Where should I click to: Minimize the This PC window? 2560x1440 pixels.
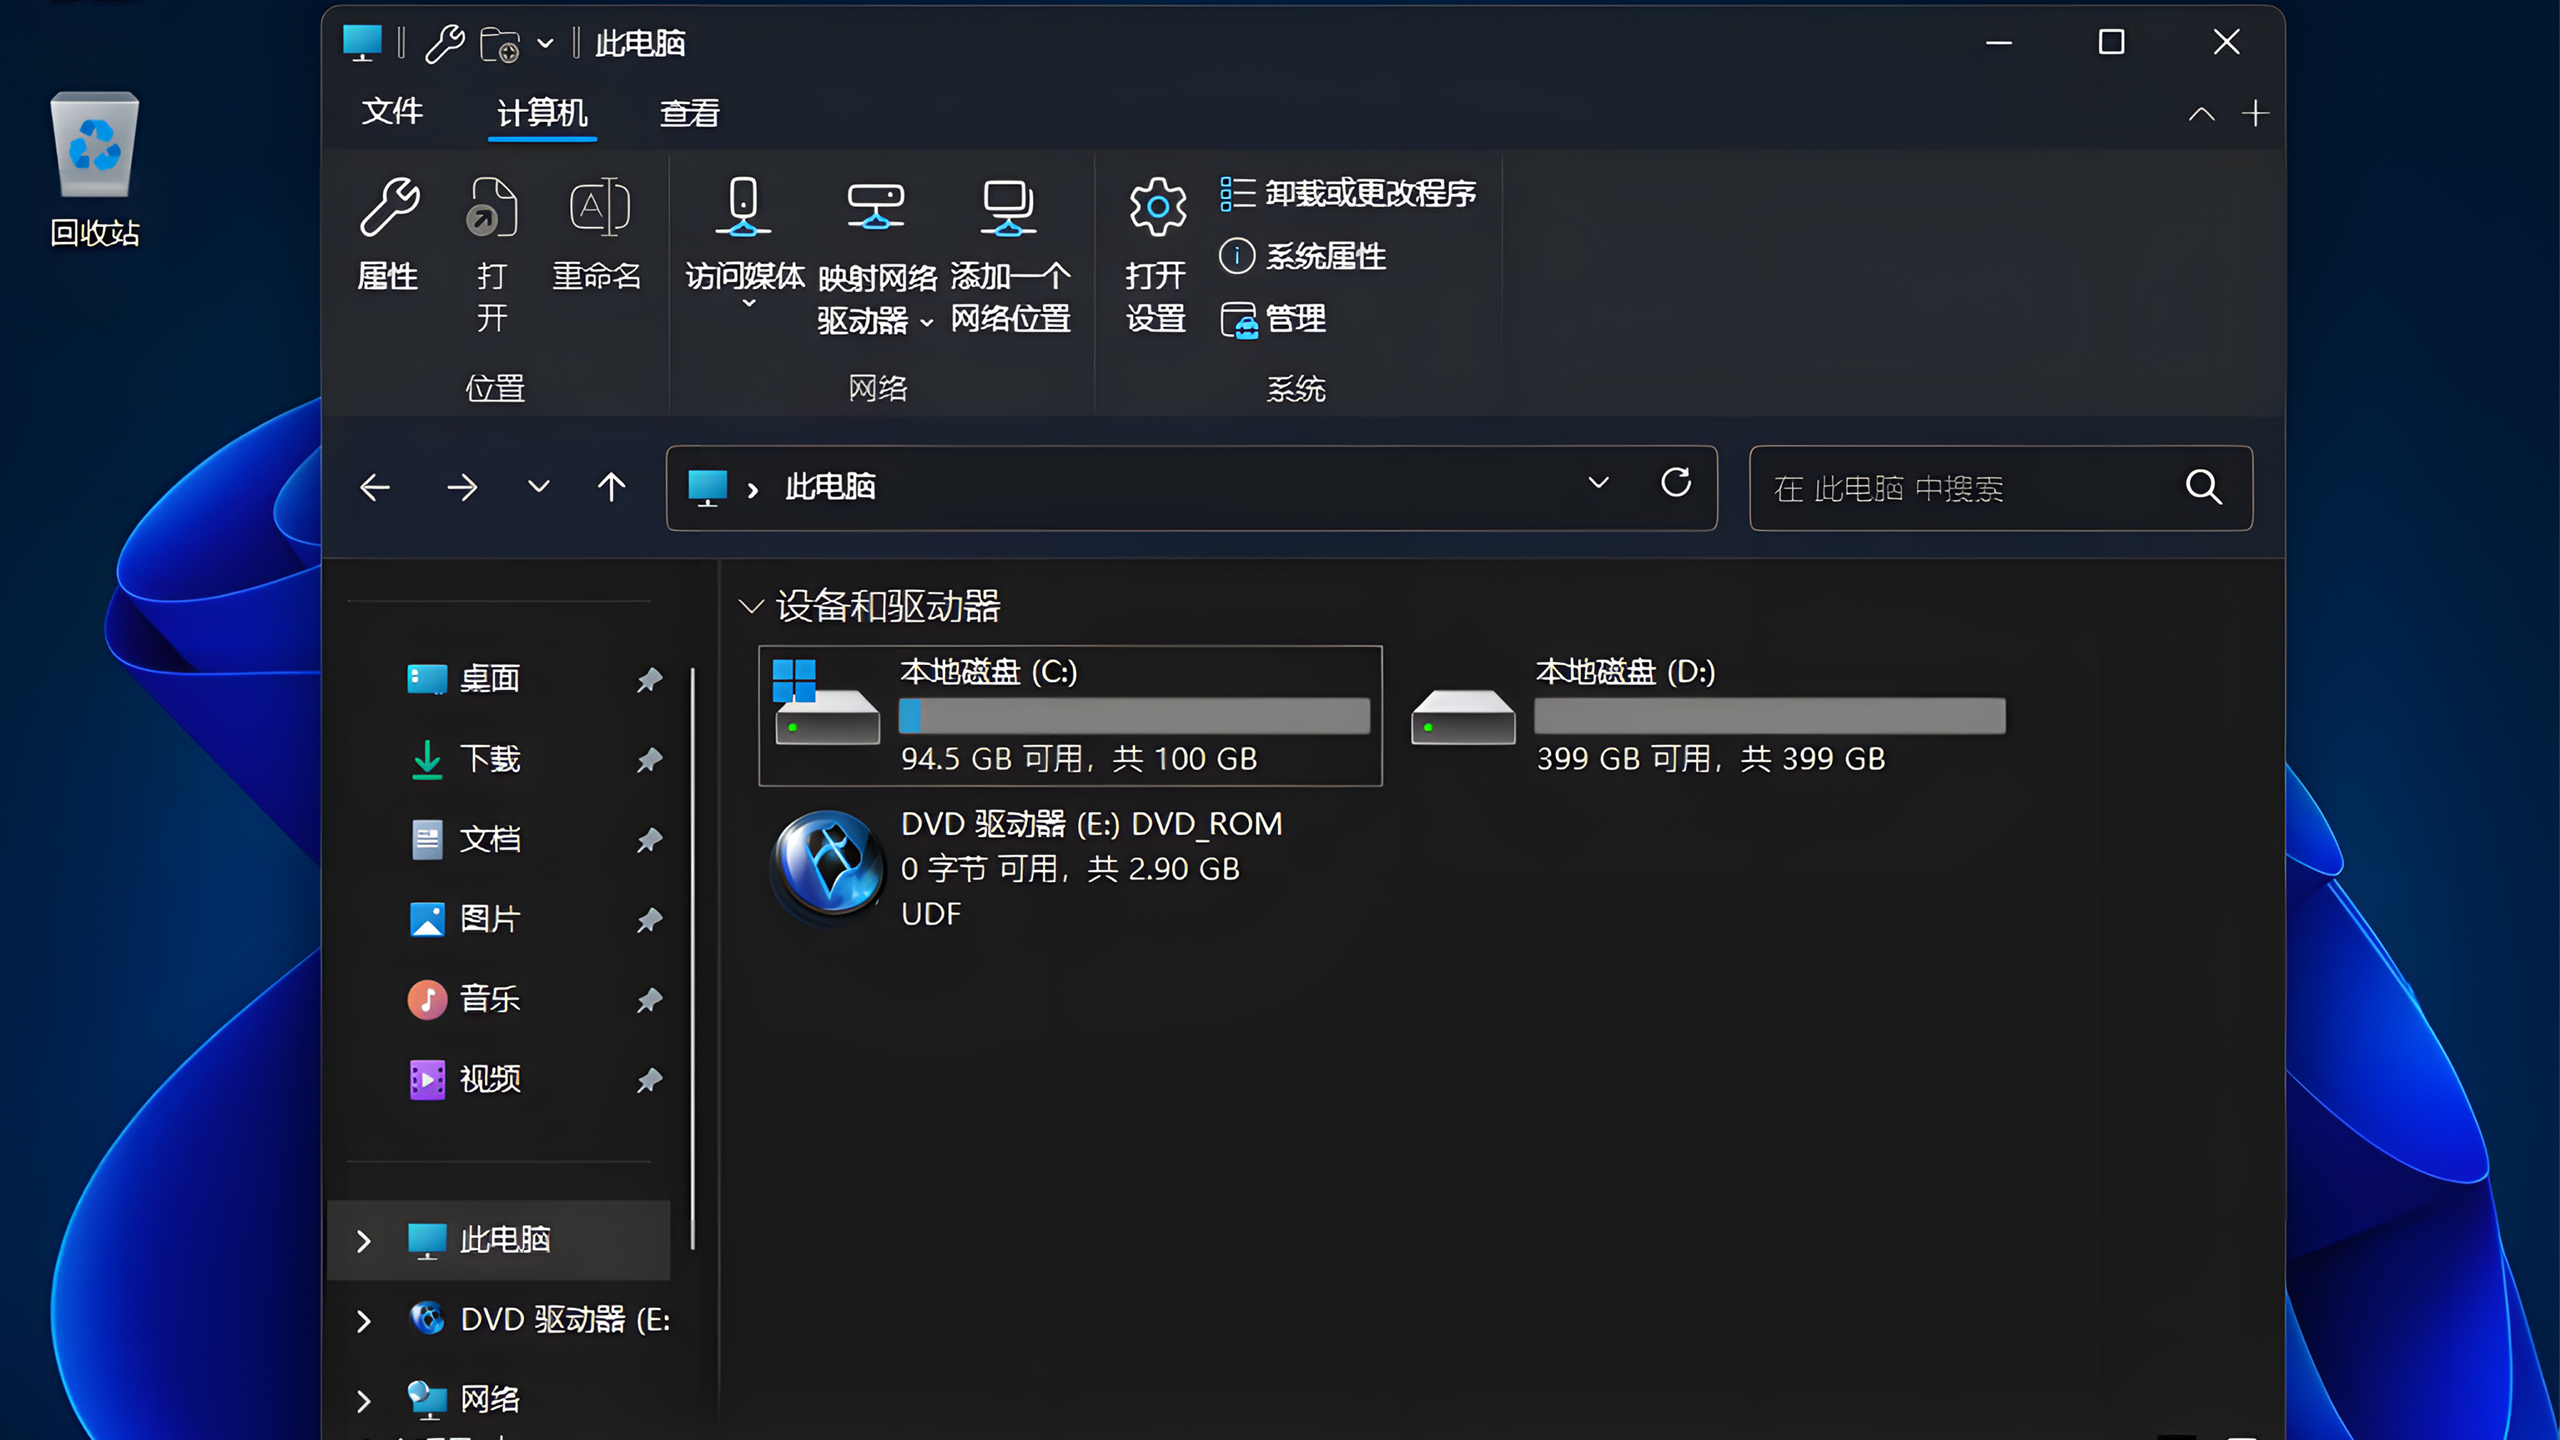point(1999,43)
